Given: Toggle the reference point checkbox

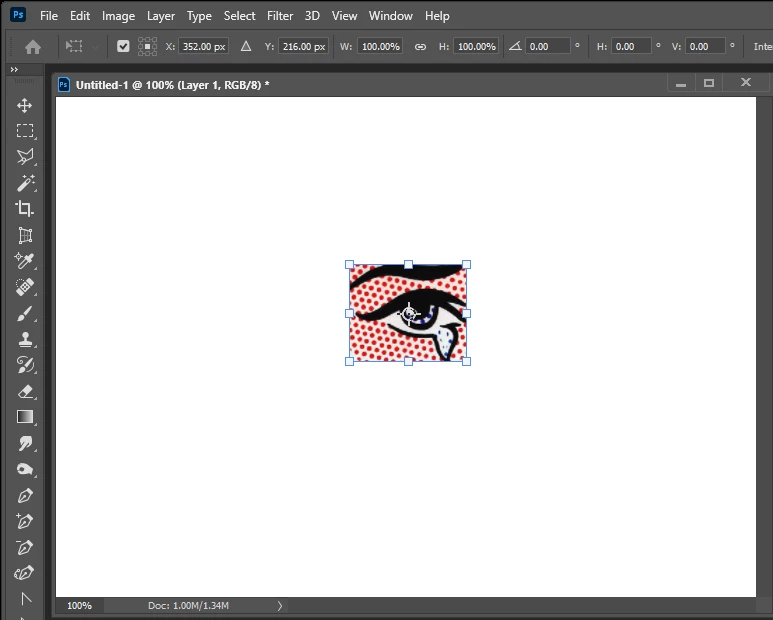Looking at the screenshot, I should point(123,46).
